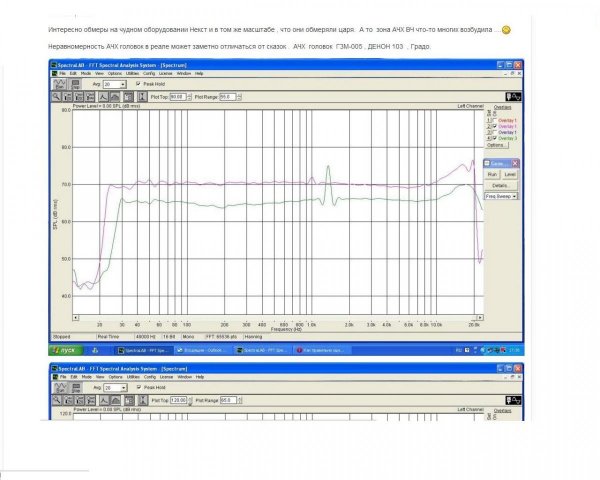Click 'Stopped' in status bar
This screenshot has height=480, width=600.
(x=62, y=337)
